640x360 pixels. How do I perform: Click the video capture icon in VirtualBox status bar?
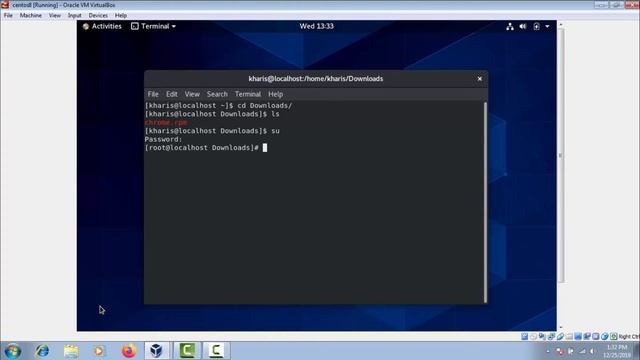click(x=587, y=336)
